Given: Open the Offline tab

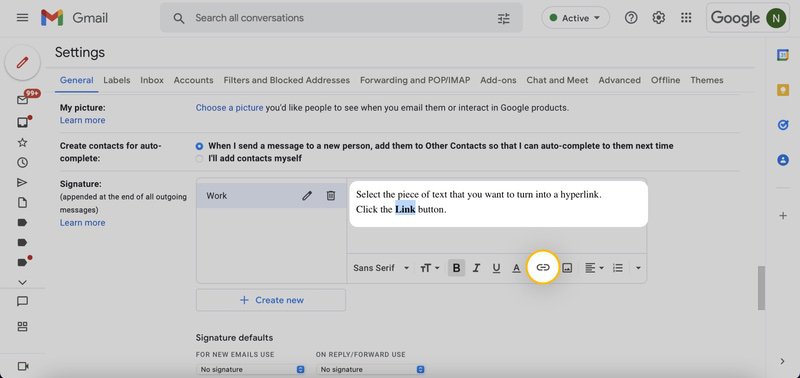Looking at the screenshot, I should point(665,80).
